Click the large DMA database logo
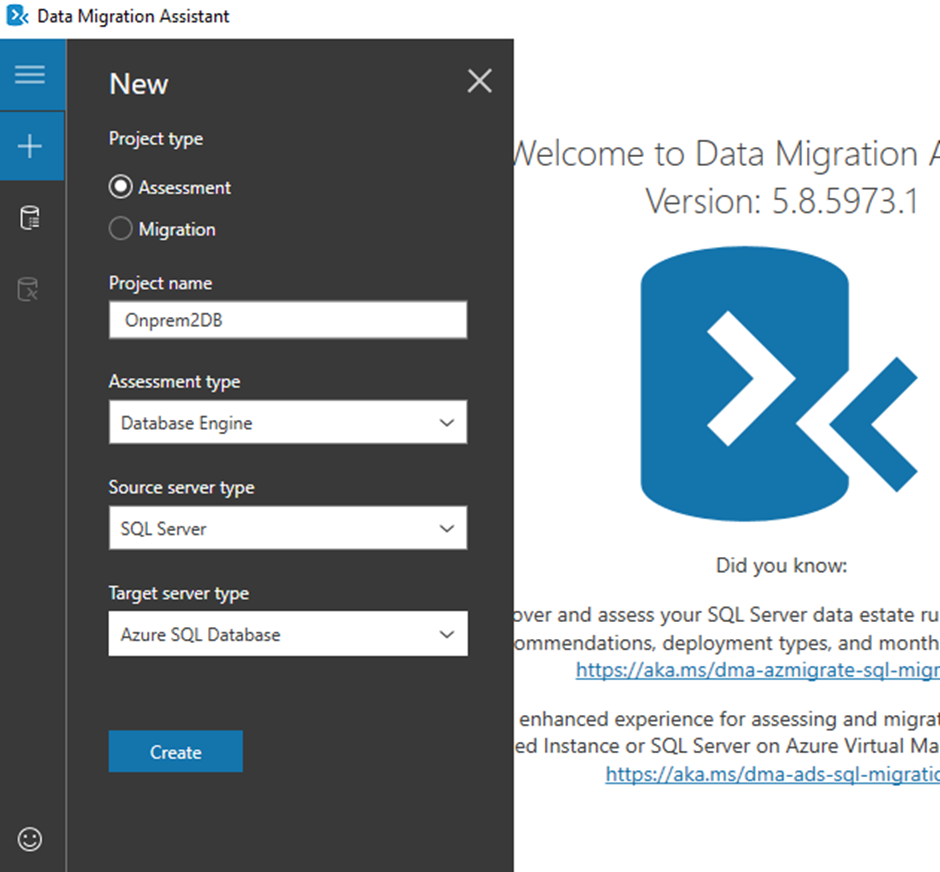 pyautogui.click(x=779, y=384)
